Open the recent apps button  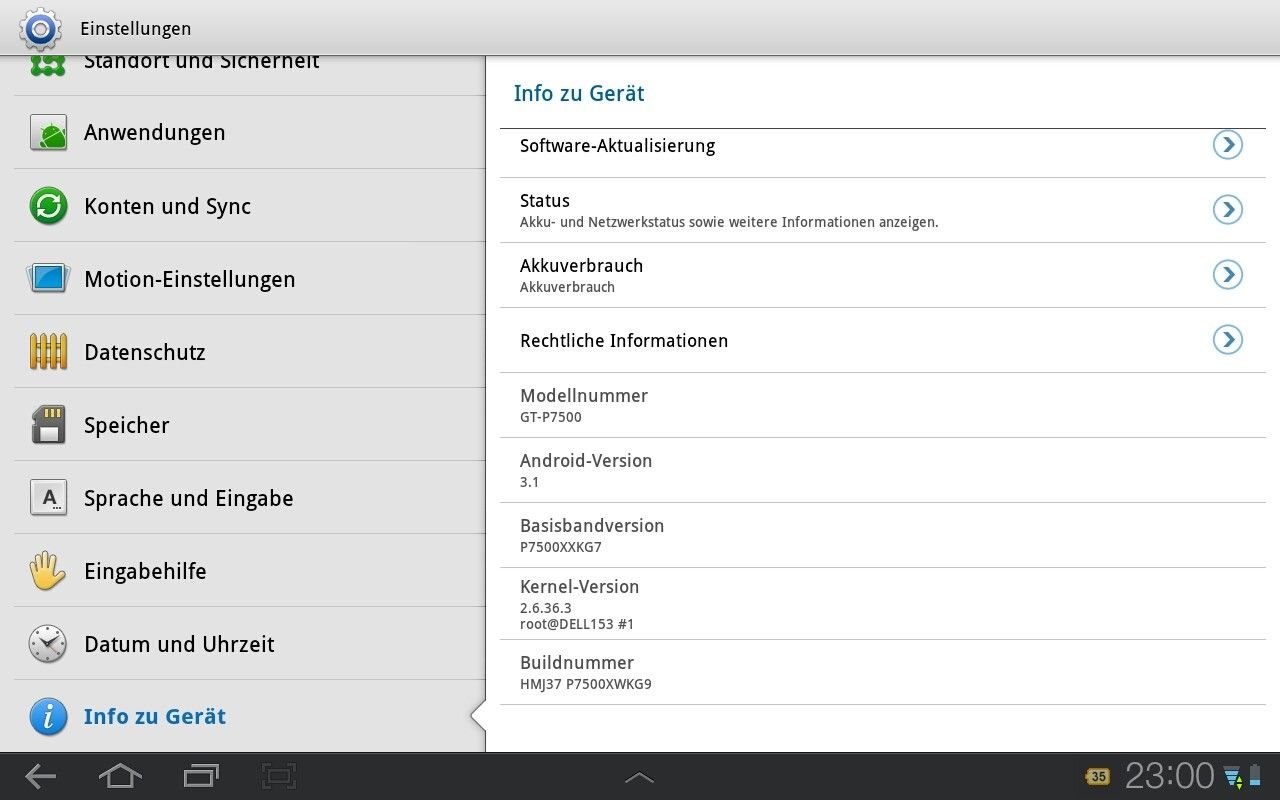[x=201, y=776]
